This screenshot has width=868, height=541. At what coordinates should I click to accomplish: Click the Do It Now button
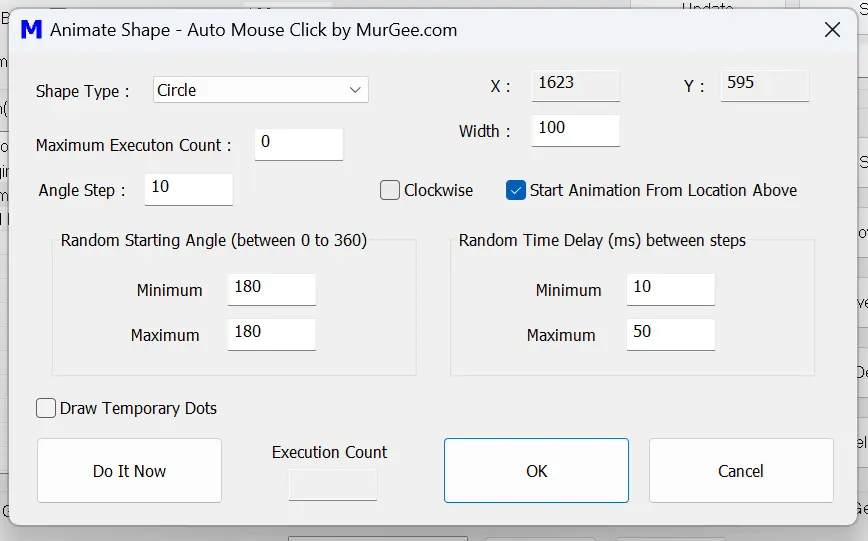pos(130,471)
